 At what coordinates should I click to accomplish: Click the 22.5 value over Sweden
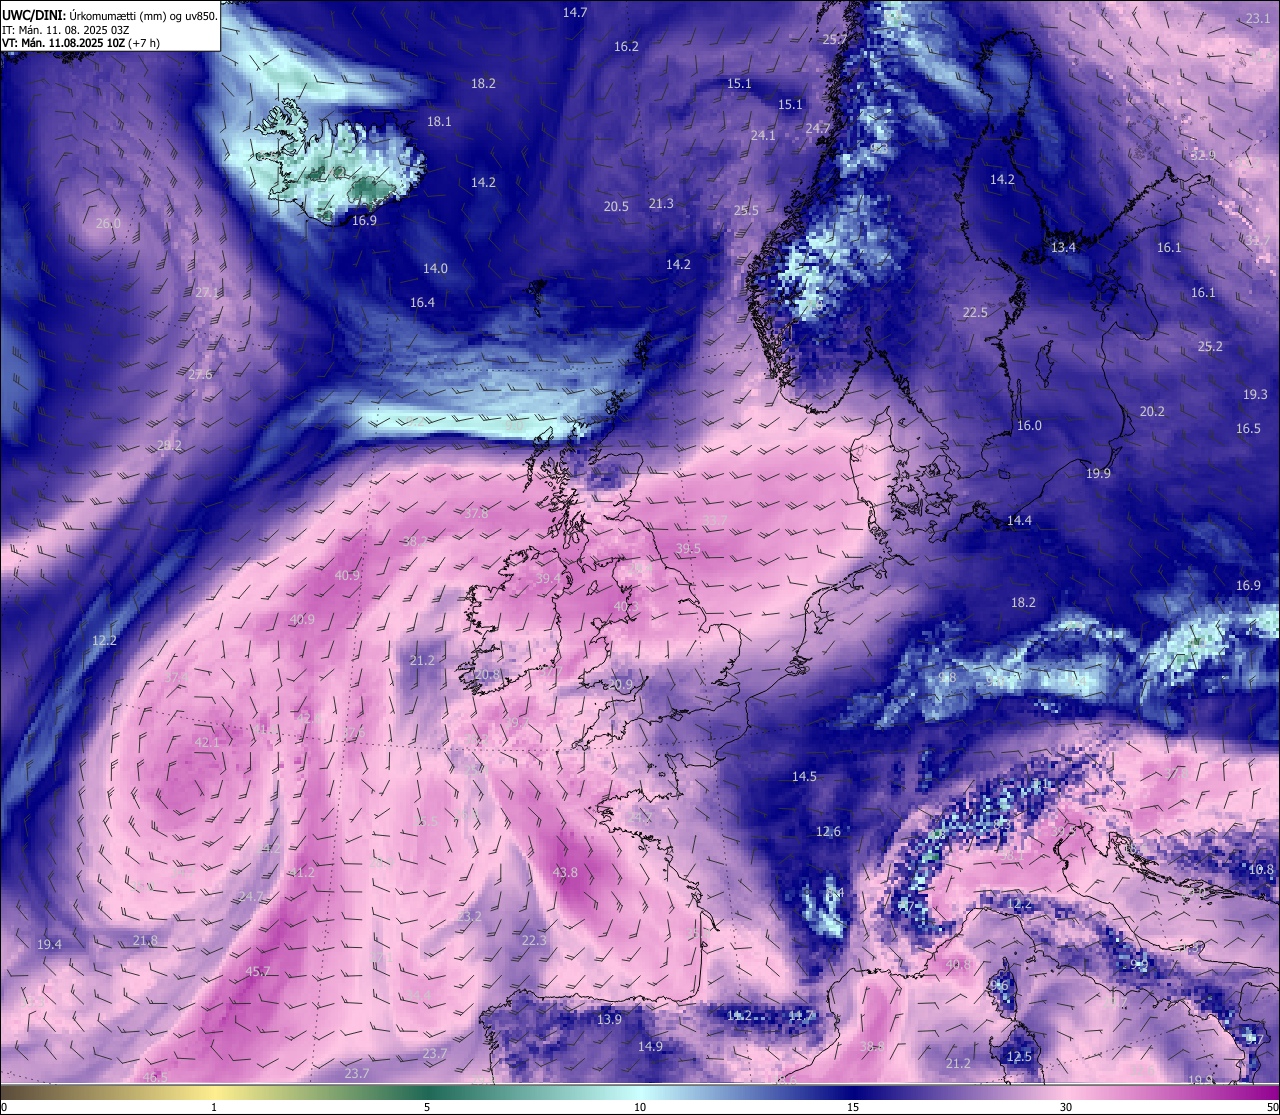tap(975, 312)
